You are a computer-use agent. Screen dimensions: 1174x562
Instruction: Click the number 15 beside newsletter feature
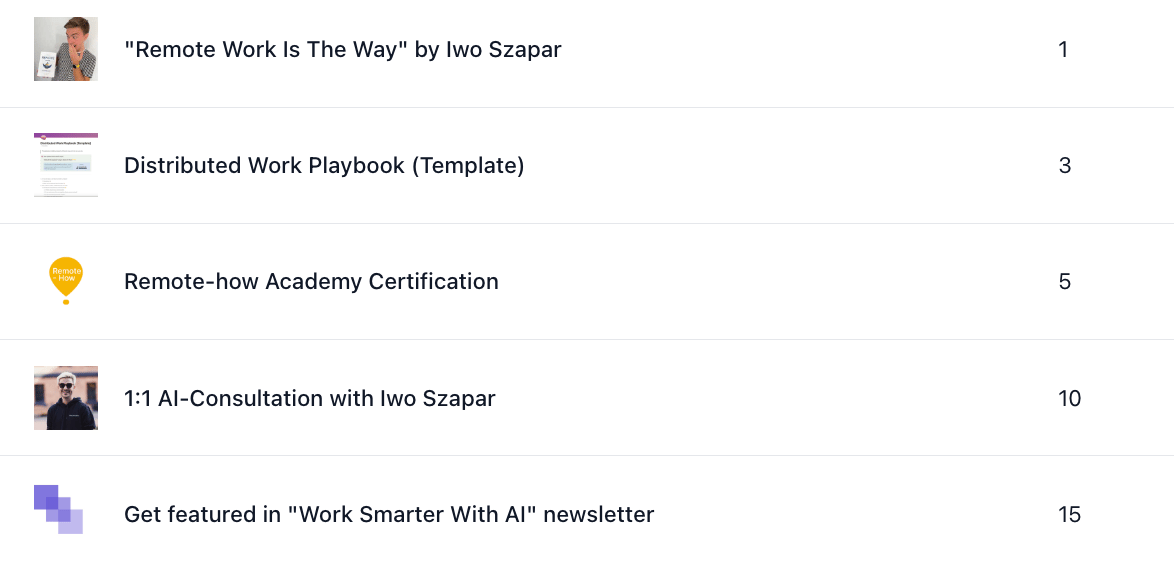coord(1070,515)
